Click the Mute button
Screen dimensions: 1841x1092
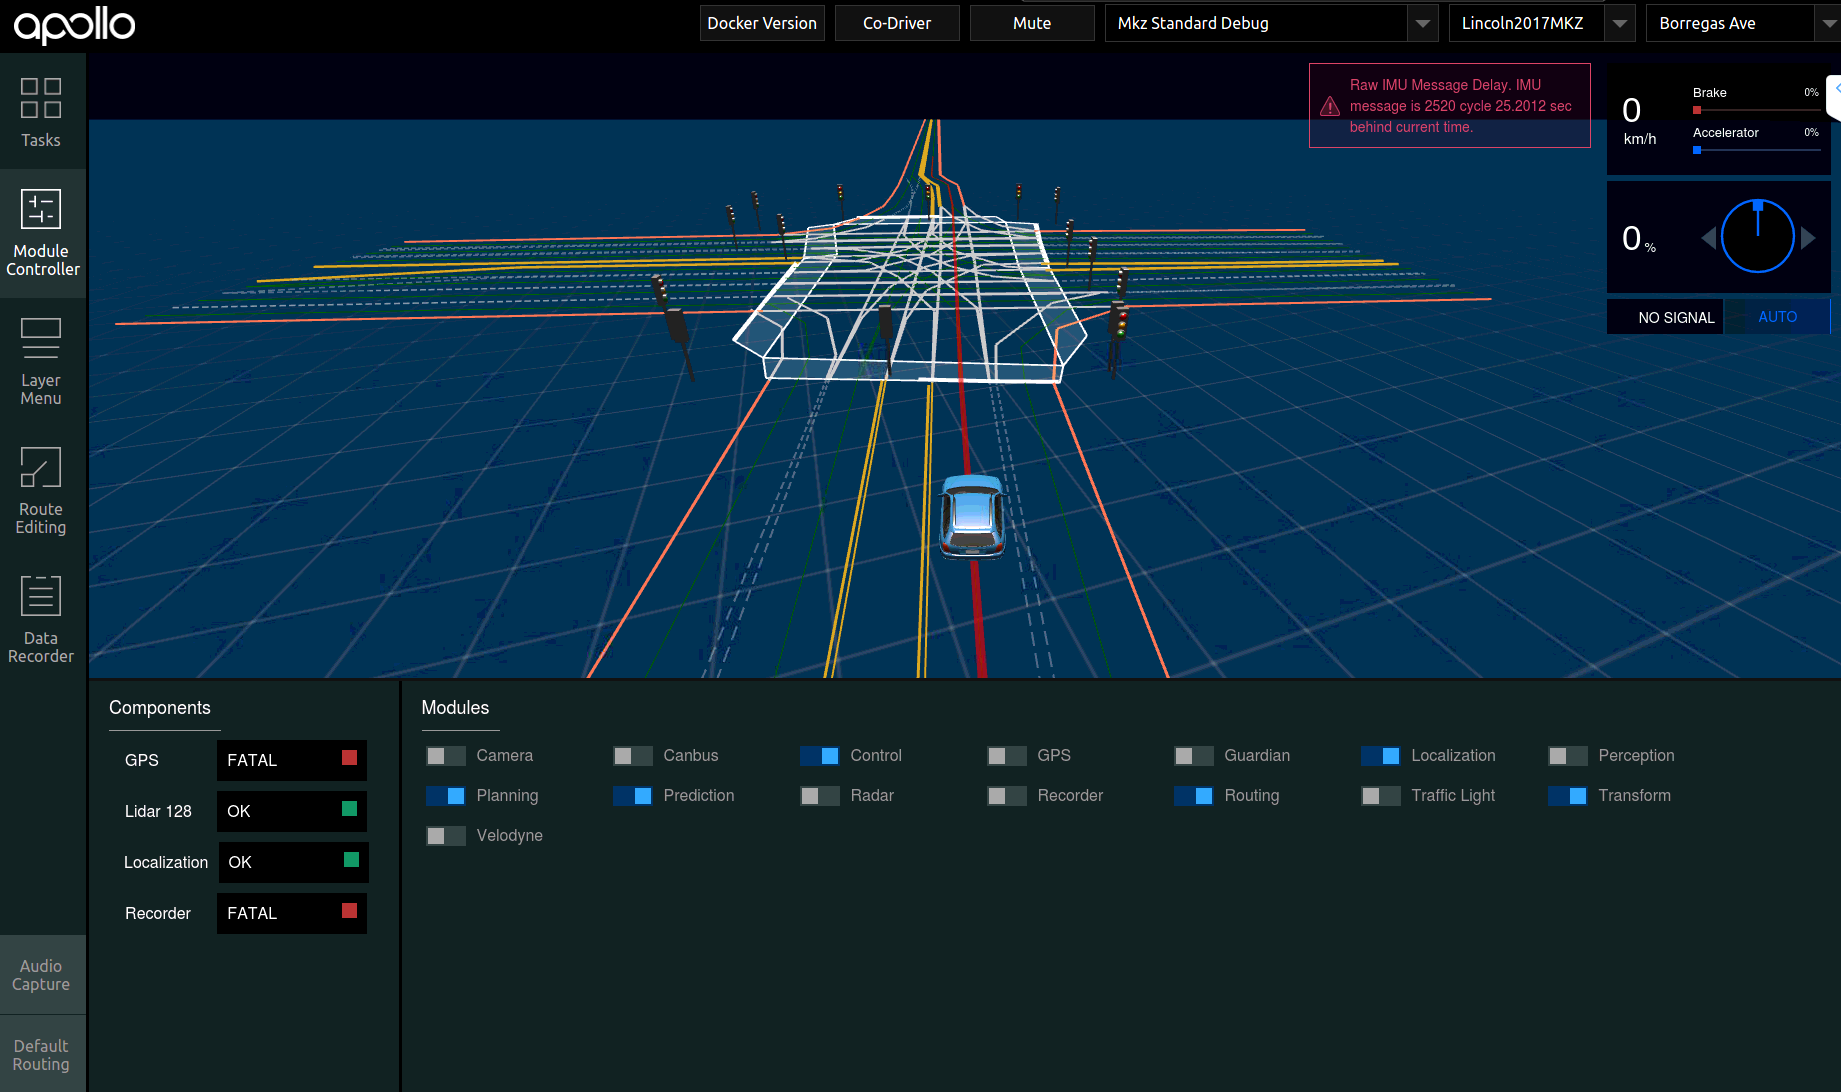[1032, 23]
